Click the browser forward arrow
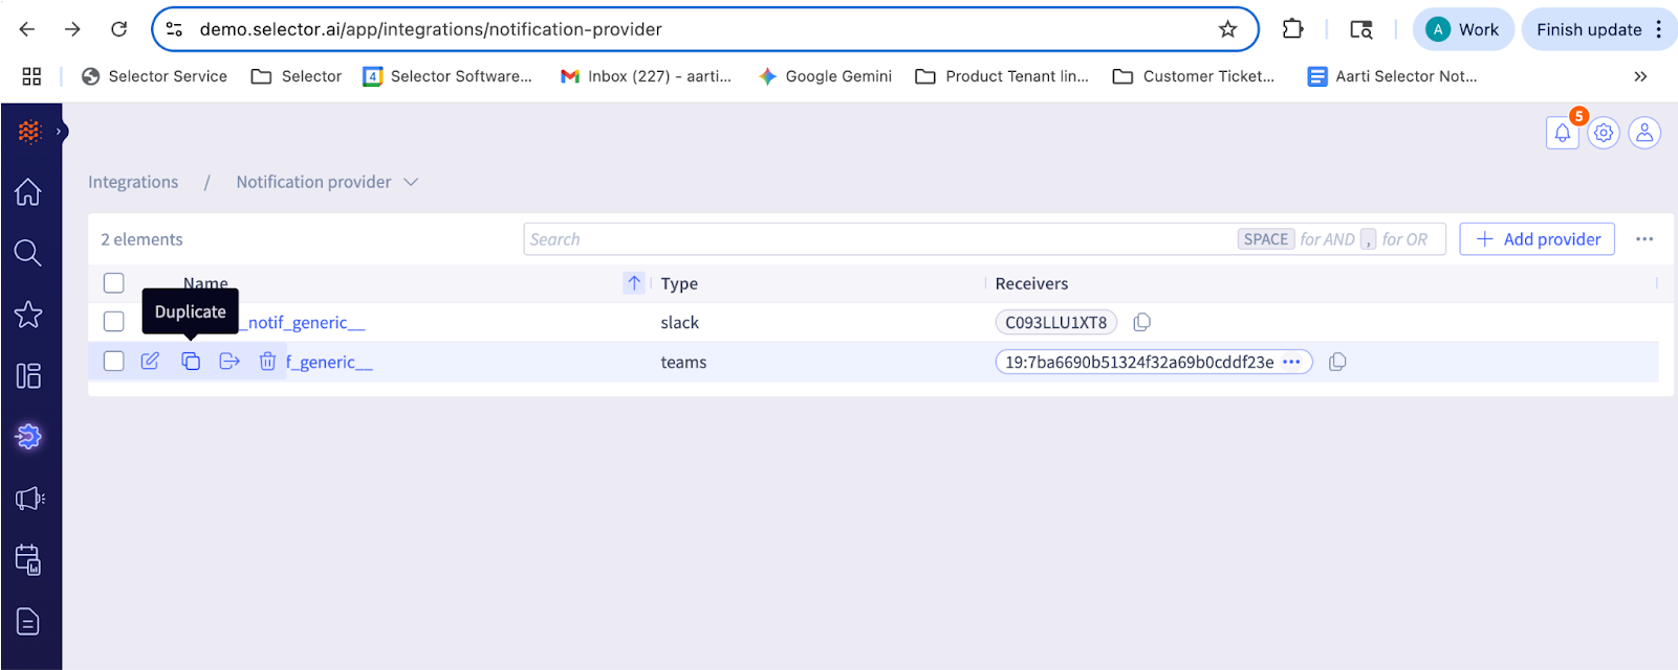 [72, 29]
